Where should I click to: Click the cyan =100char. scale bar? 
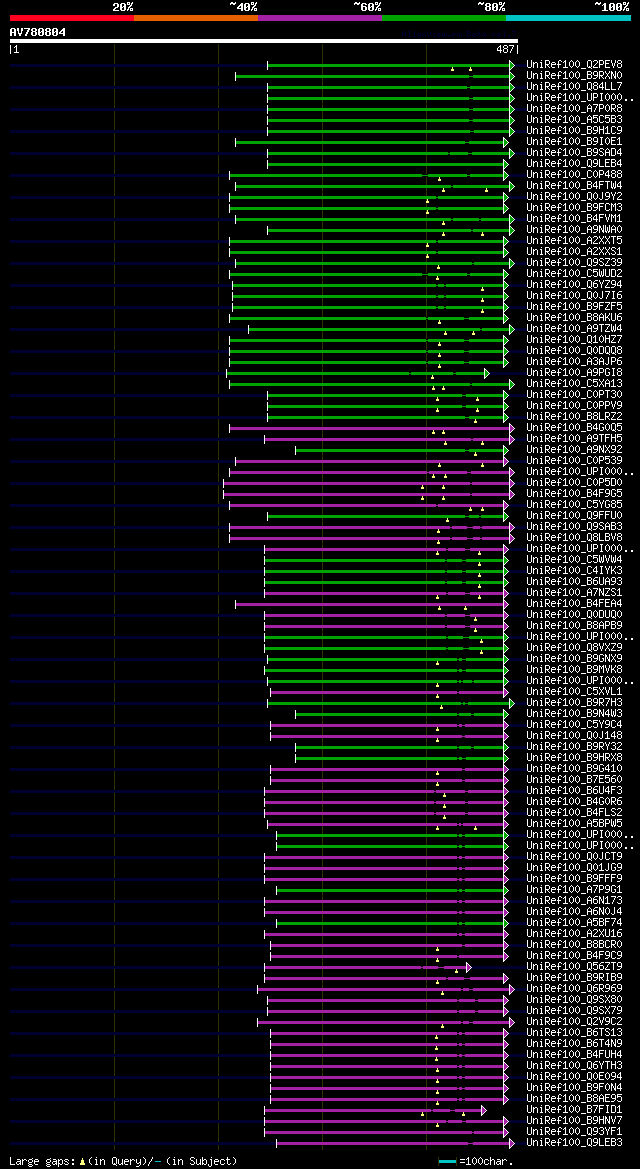pyautogui.click(x=448, y=1162)
